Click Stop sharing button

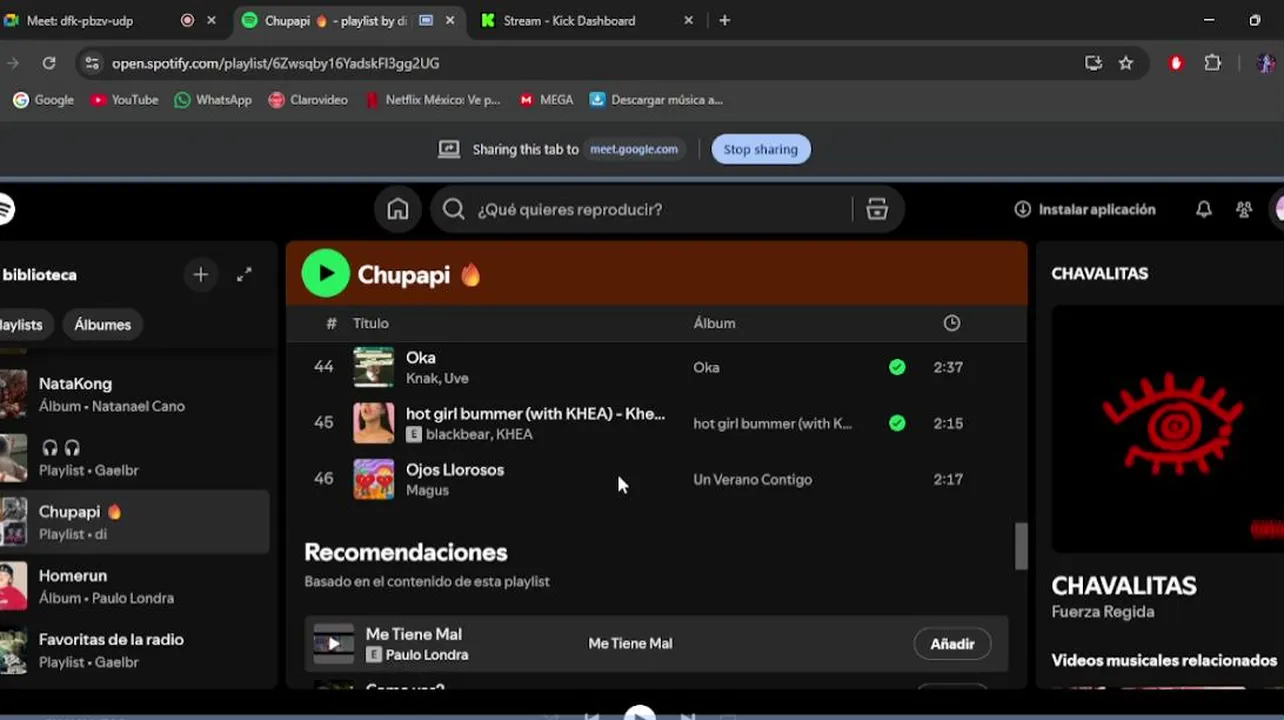(x=761, y=149)
